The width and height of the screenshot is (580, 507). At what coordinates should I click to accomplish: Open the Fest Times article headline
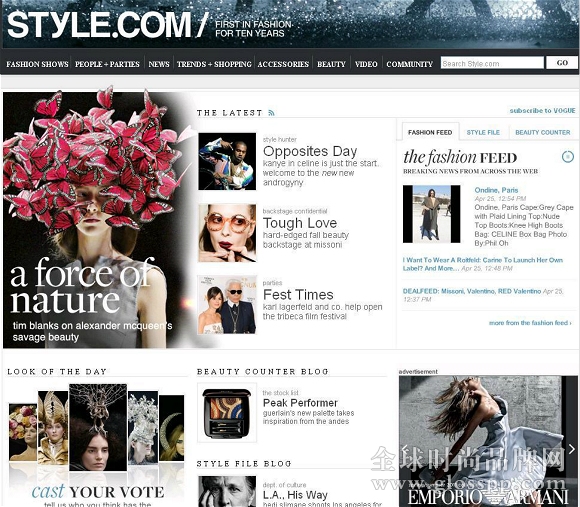(298, 295)
